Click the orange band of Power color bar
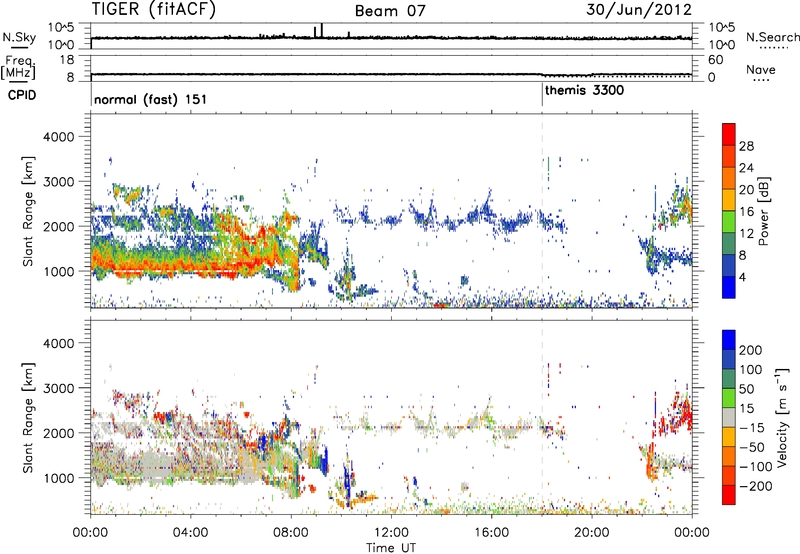 coord(729,178)
